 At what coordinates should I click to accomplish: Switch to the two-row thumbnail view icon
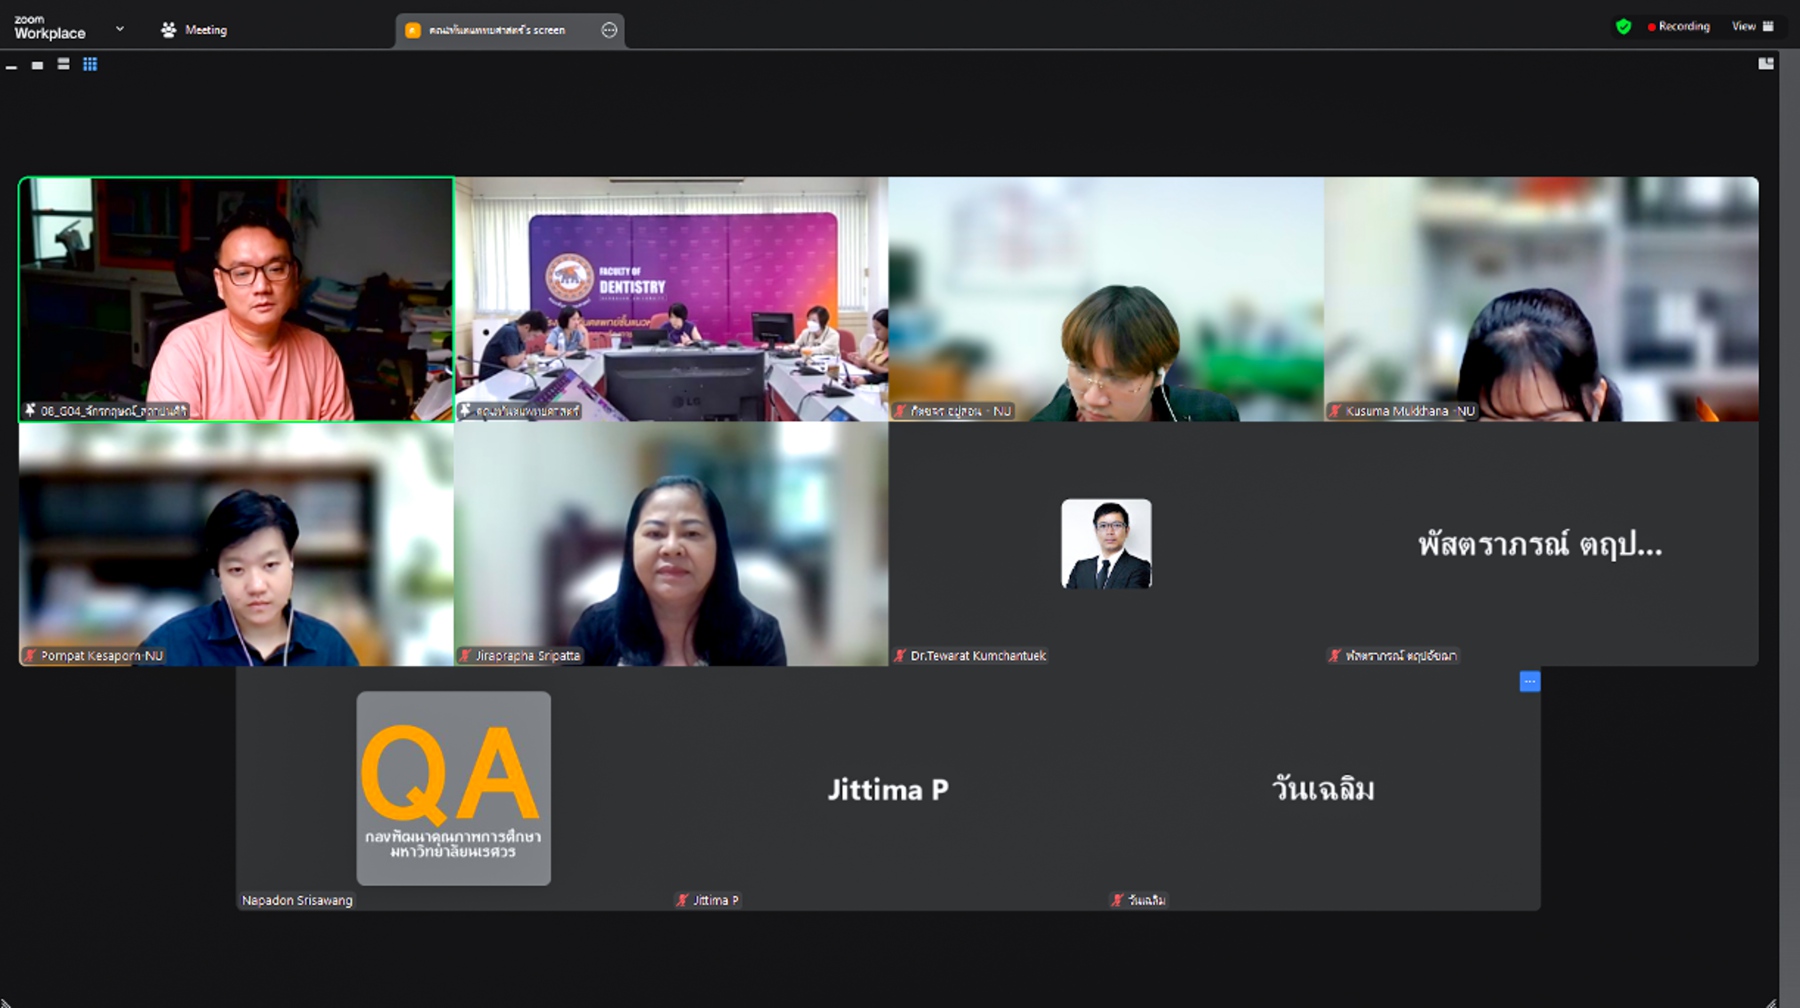coord(63,65)
